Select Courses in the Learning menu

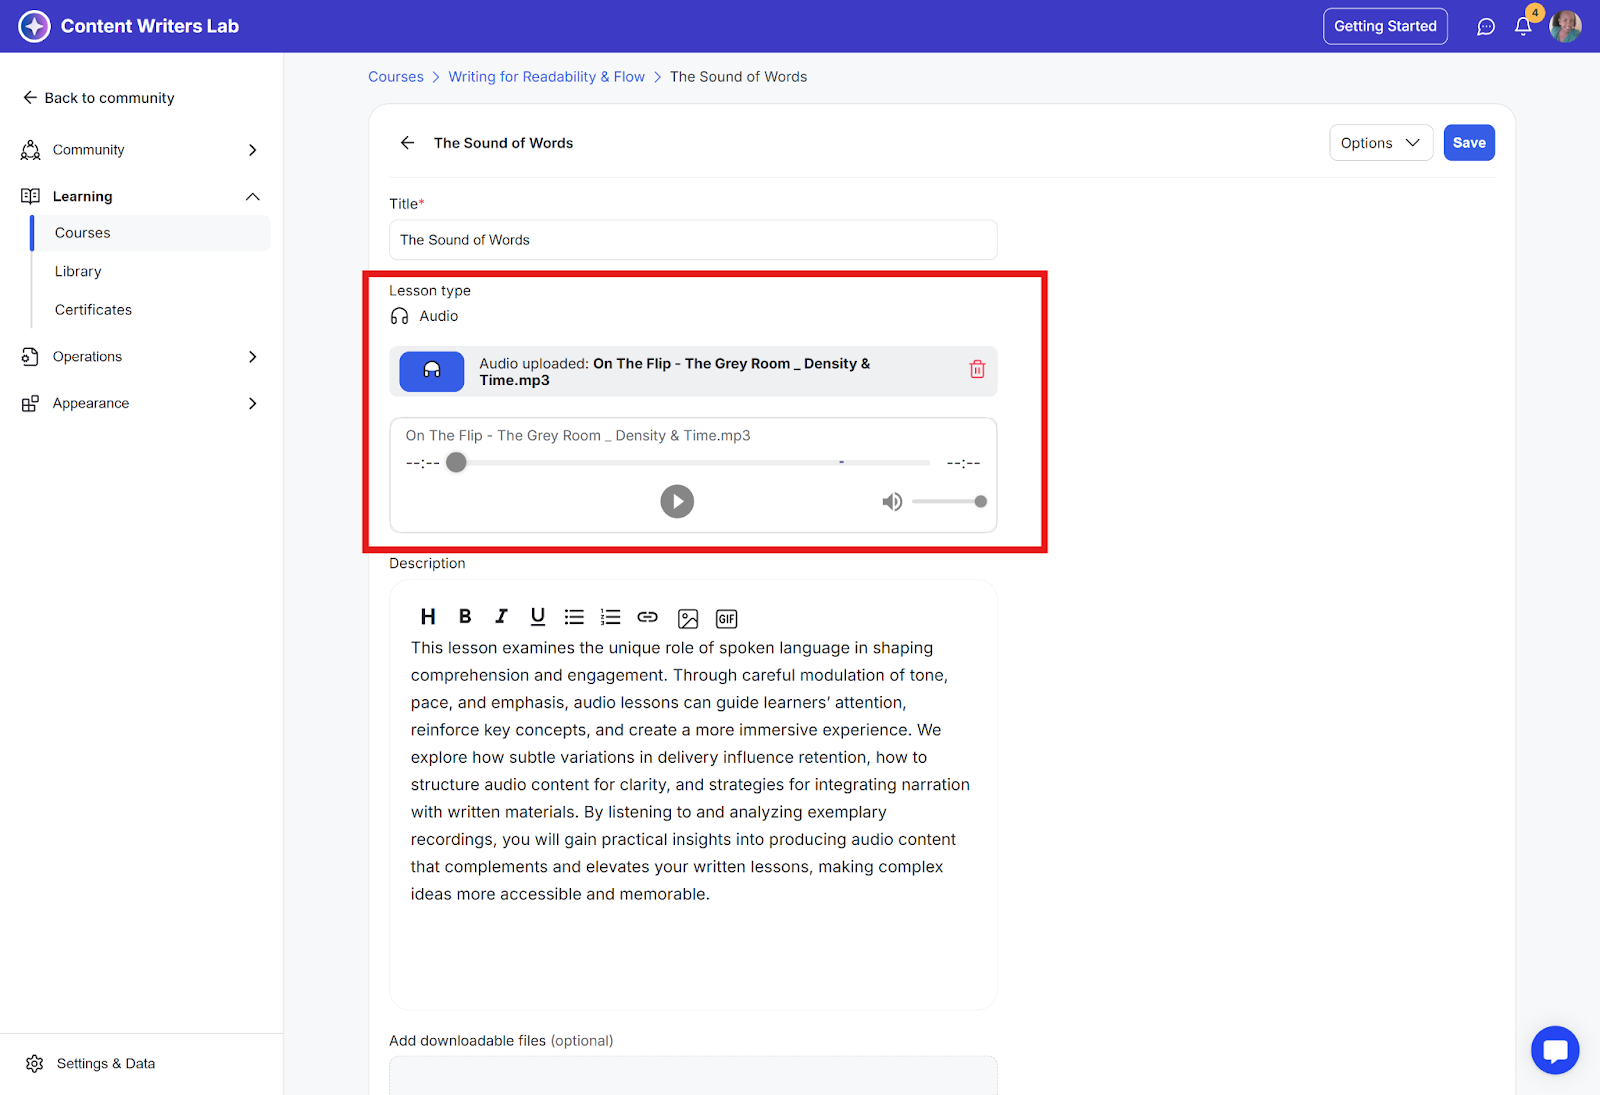150,233
